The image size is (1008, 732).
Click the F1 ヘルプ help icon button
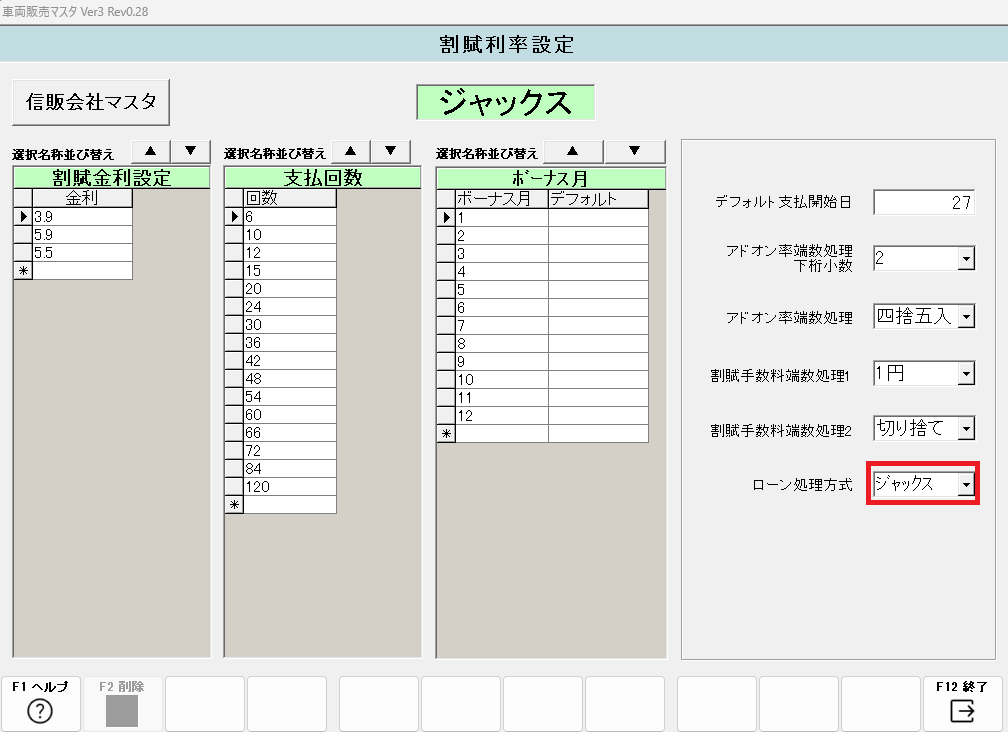(40, 704)
